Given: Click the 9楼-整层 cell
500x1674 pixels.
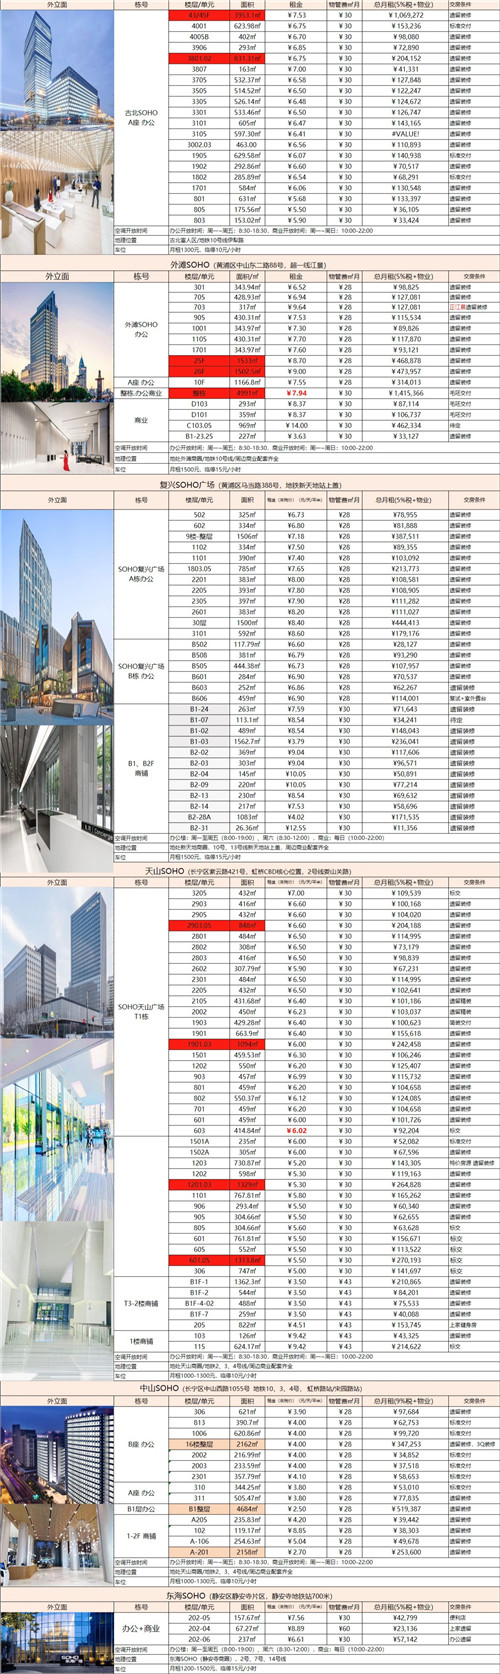Looking at the screenshot, I should pyautogui.click(x=199, y=536).
